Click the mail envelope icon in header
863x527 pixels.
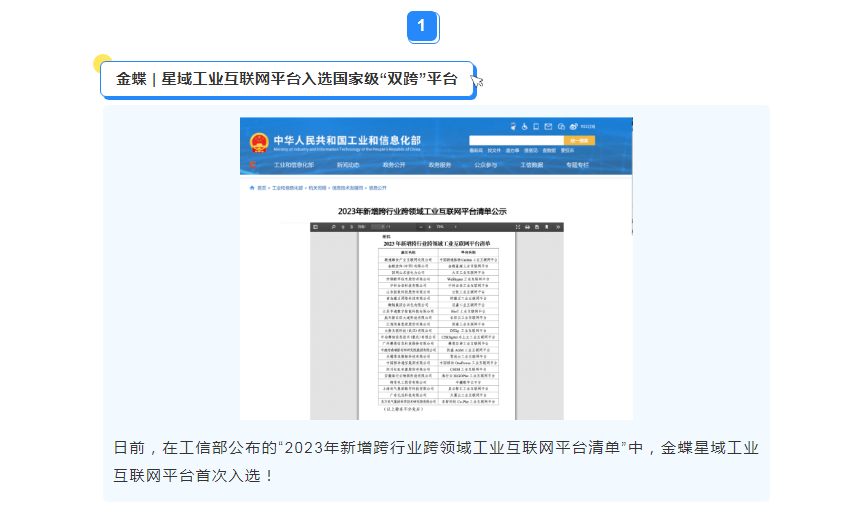tap(548, 127)
